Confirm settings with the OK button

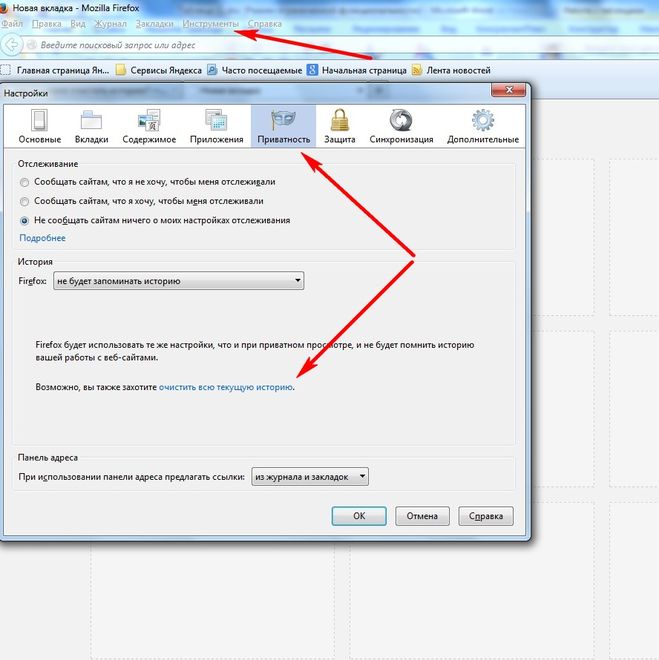[359, 516]
